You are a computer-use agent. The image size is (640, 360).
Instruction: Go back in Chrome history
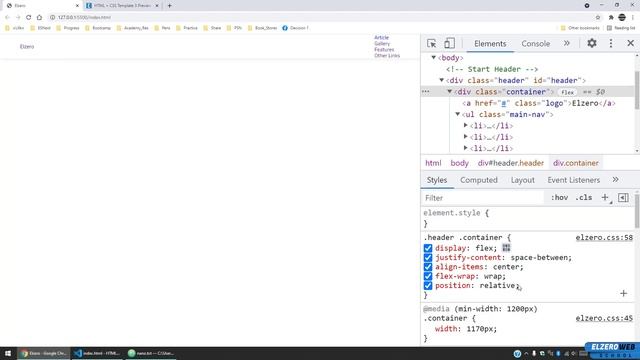[x=7, y=17]
